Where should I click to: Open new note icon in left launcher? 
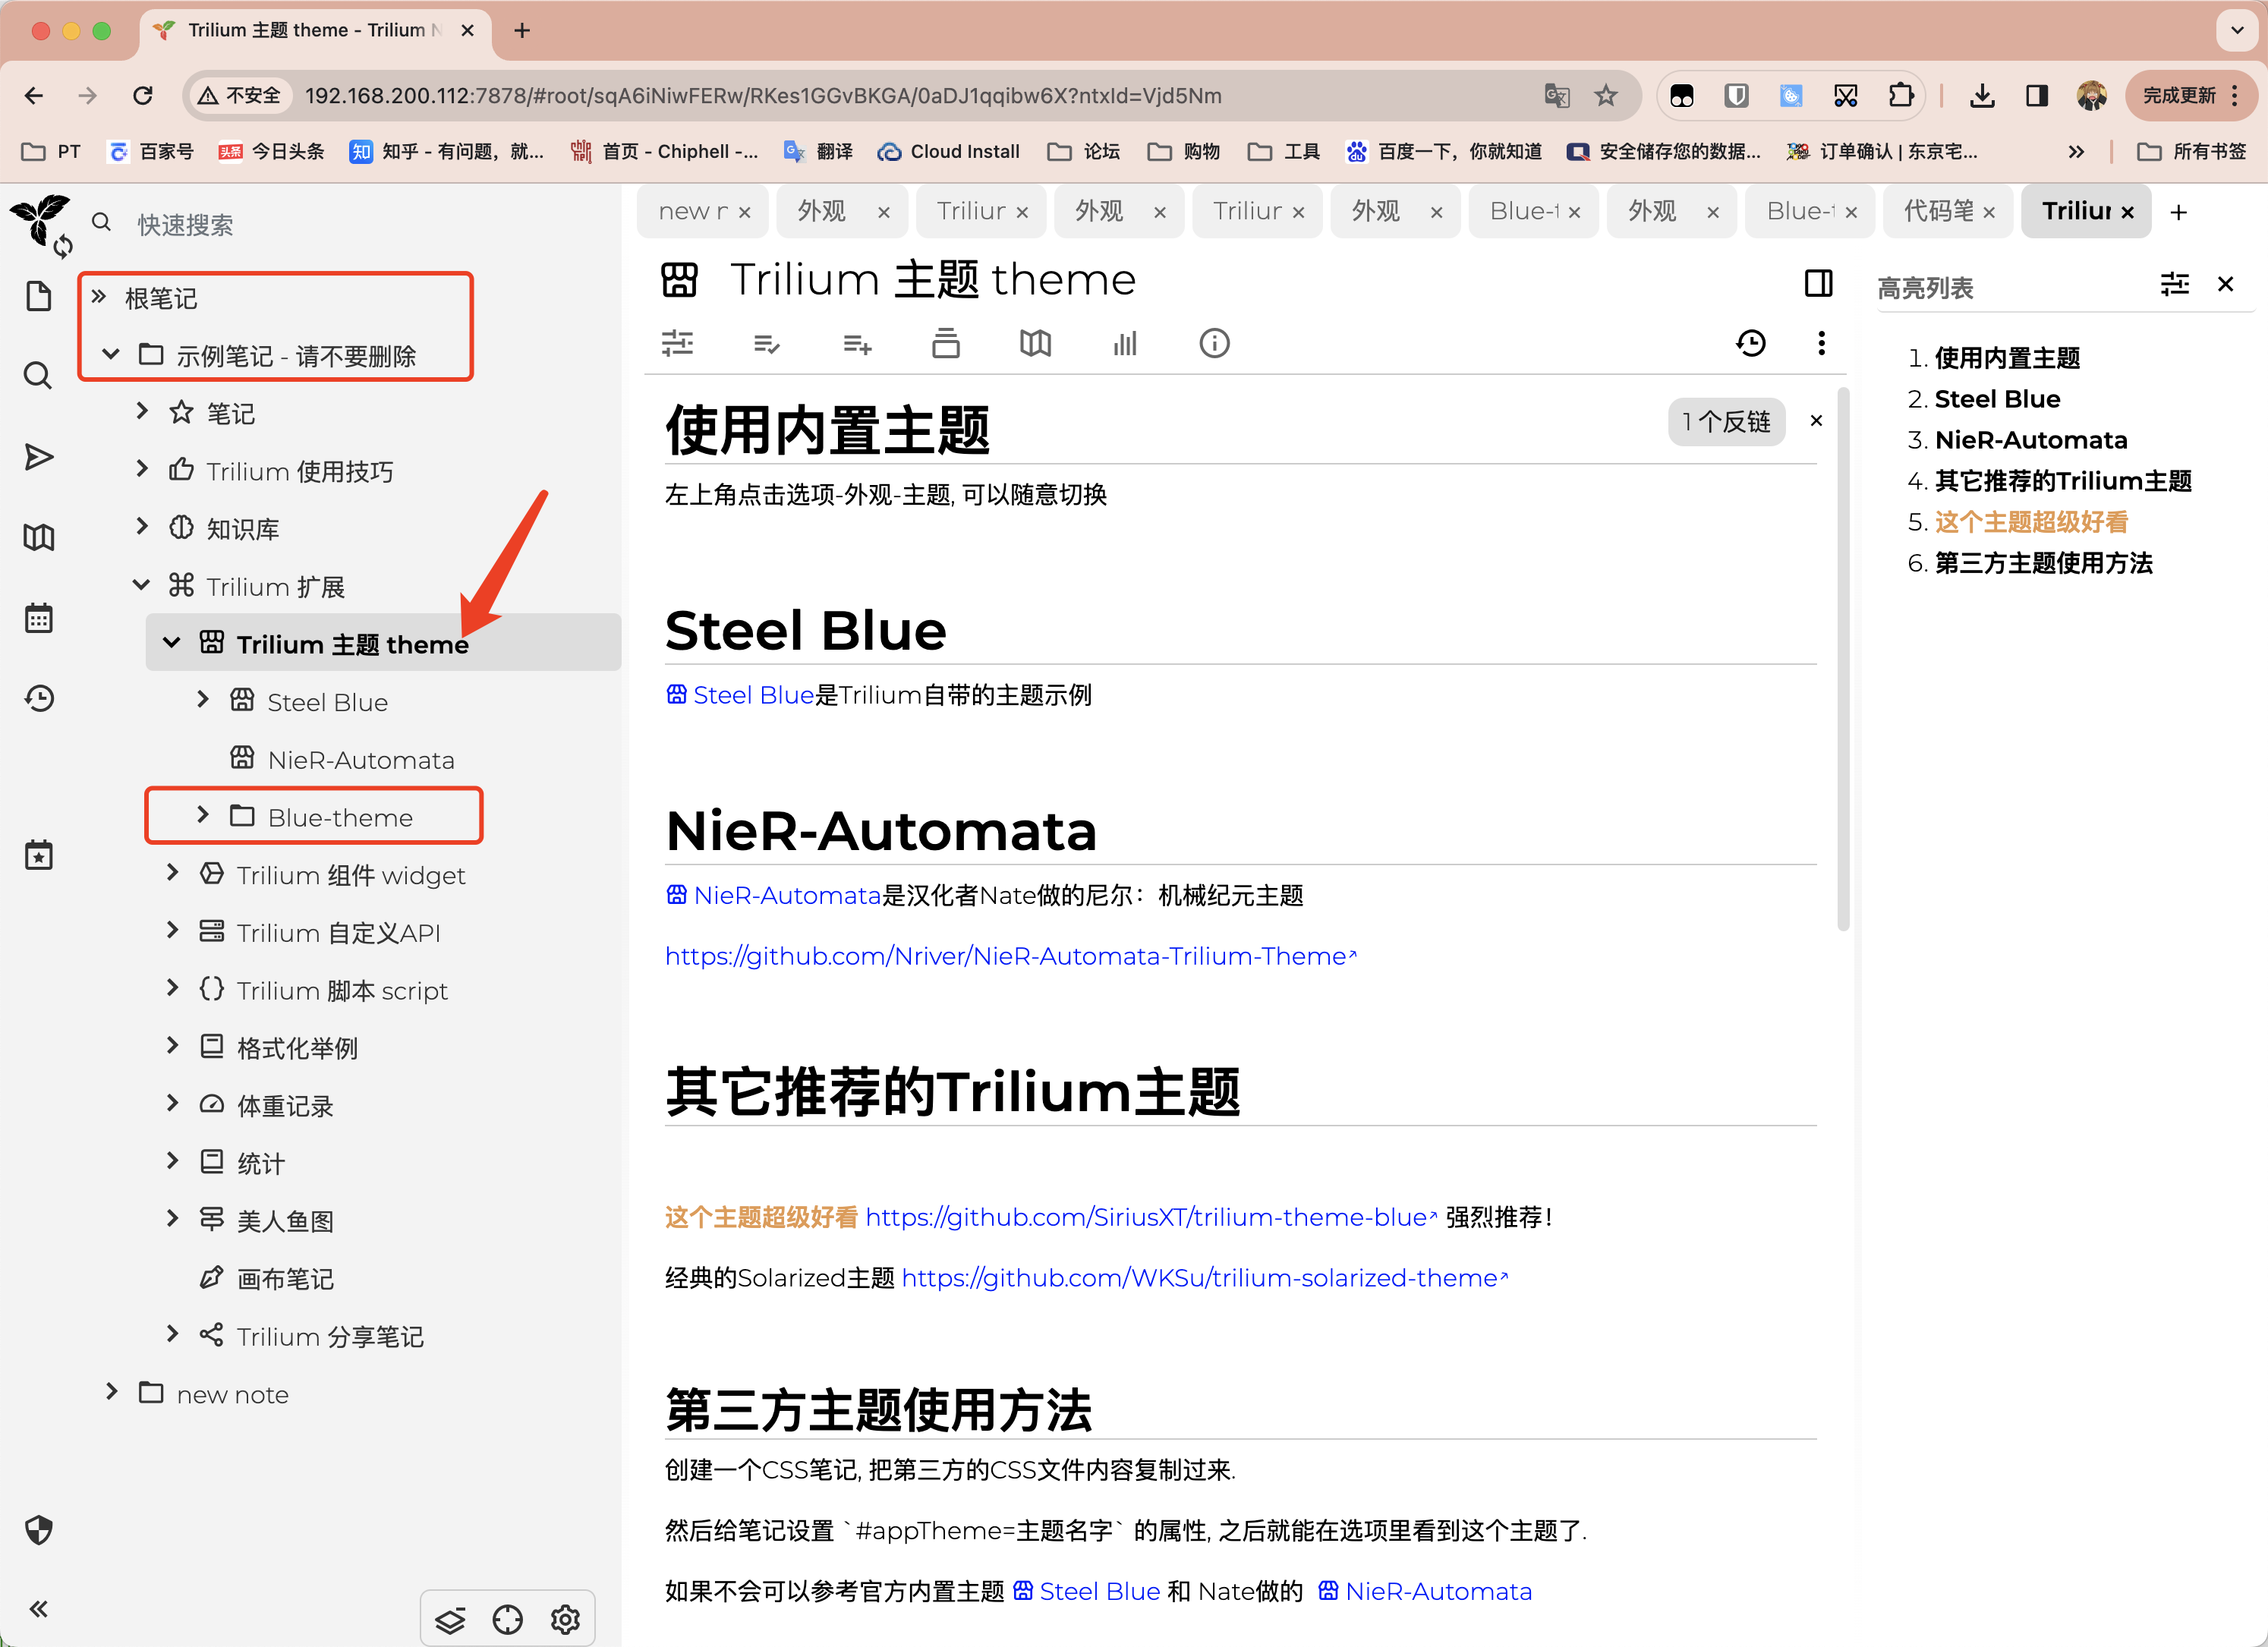pos(38,296)
